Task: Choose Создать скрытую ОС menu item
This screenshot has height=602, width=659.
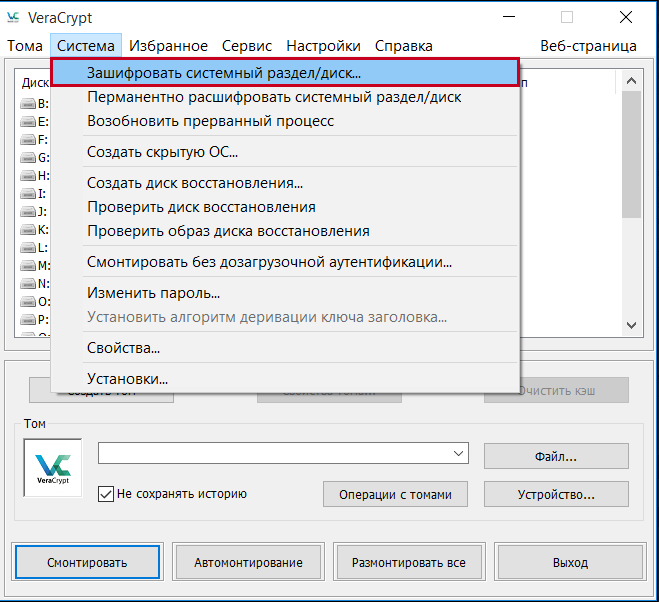Action: (x=162, y=152)
